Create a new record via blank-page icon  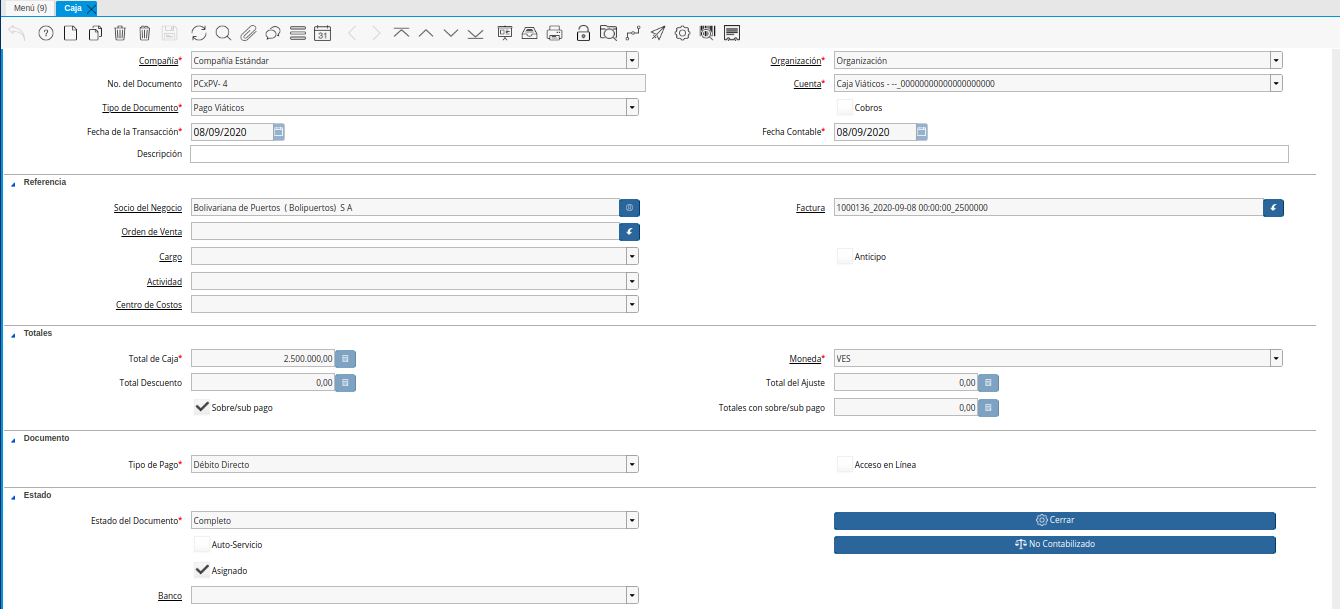70,33
